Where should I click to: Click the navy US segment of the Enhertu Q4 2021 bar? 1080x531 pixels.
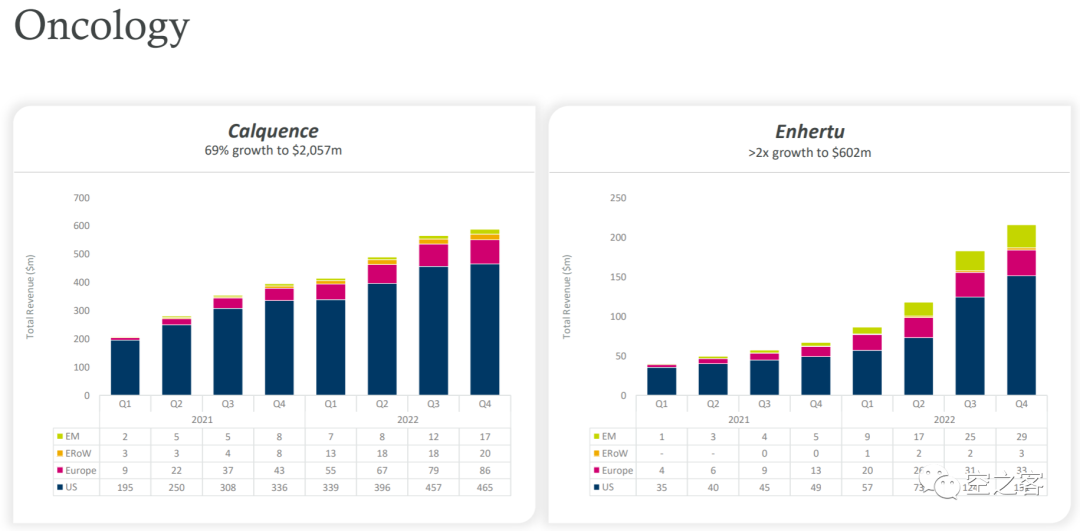[816, 376]
